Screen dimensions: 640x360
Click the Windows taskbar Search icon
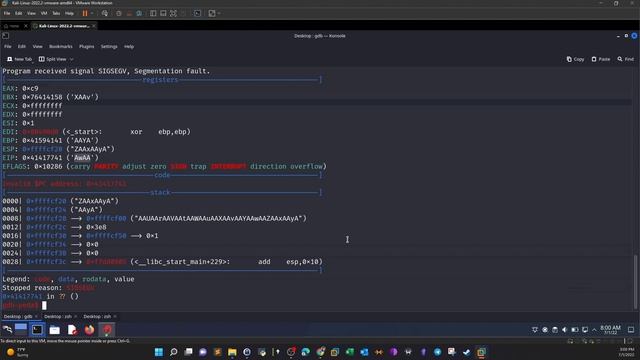coord(173,352)
